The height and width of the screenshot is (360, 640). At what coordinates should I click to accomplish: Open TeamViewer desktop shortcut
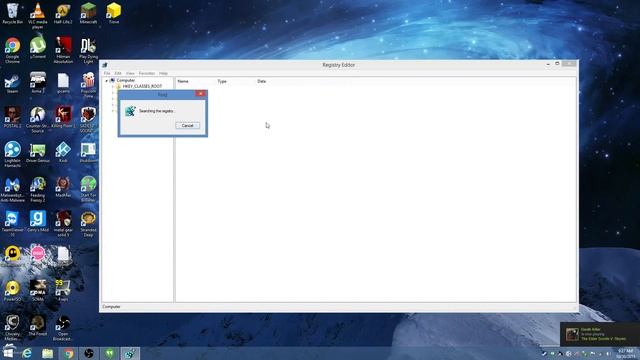(x=12, y=224)
